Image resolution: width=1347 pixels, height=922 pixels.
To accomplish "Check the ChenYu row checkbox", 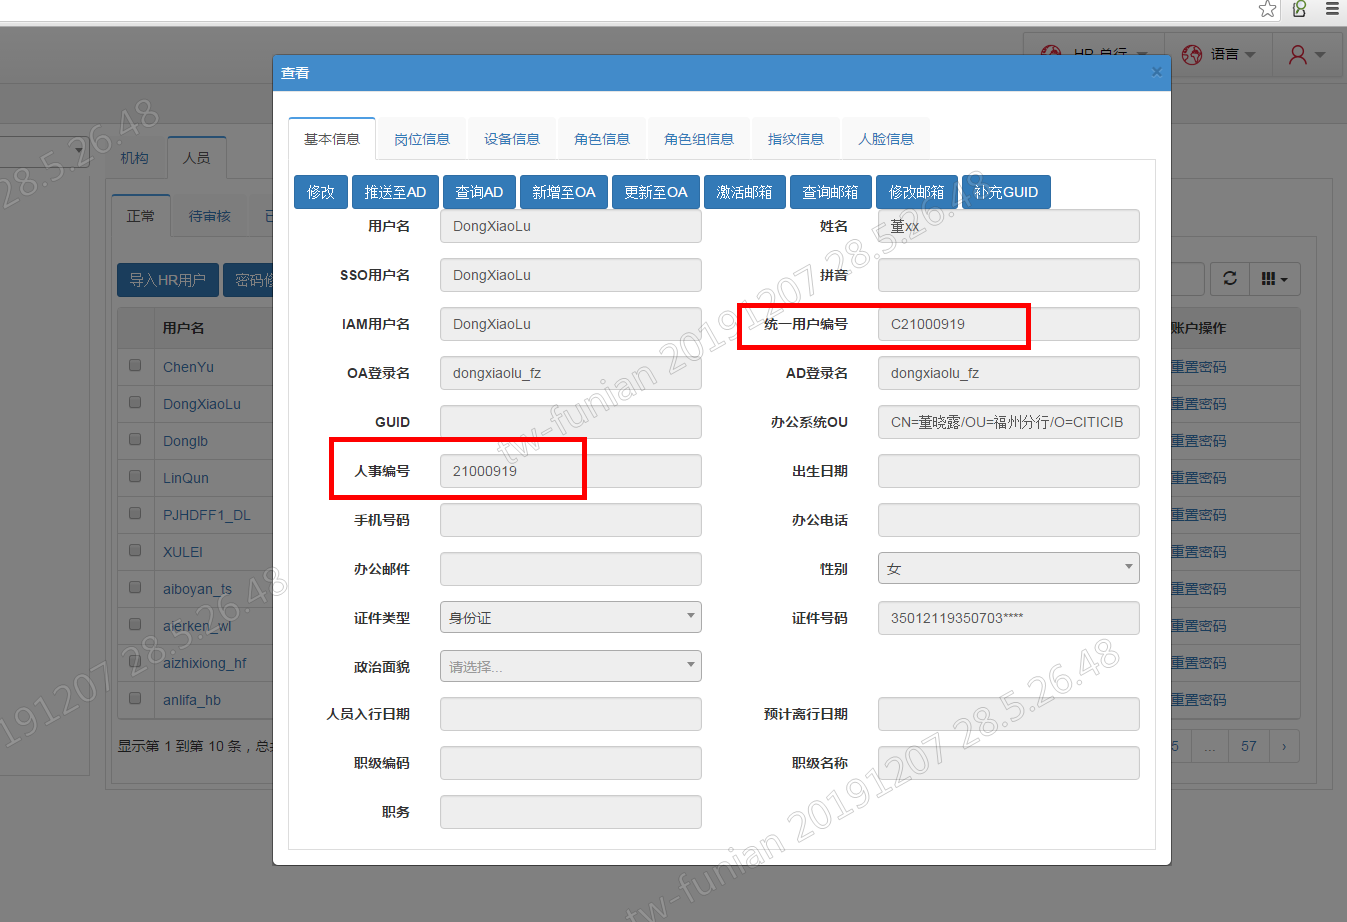I will pos(135,366).
